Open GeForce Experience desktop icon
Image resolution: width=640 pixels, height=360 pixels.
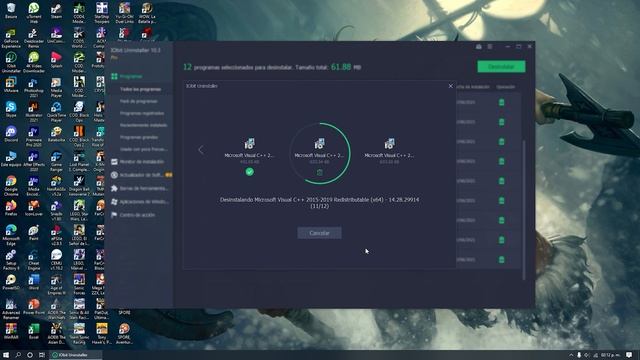coord(11,38)
